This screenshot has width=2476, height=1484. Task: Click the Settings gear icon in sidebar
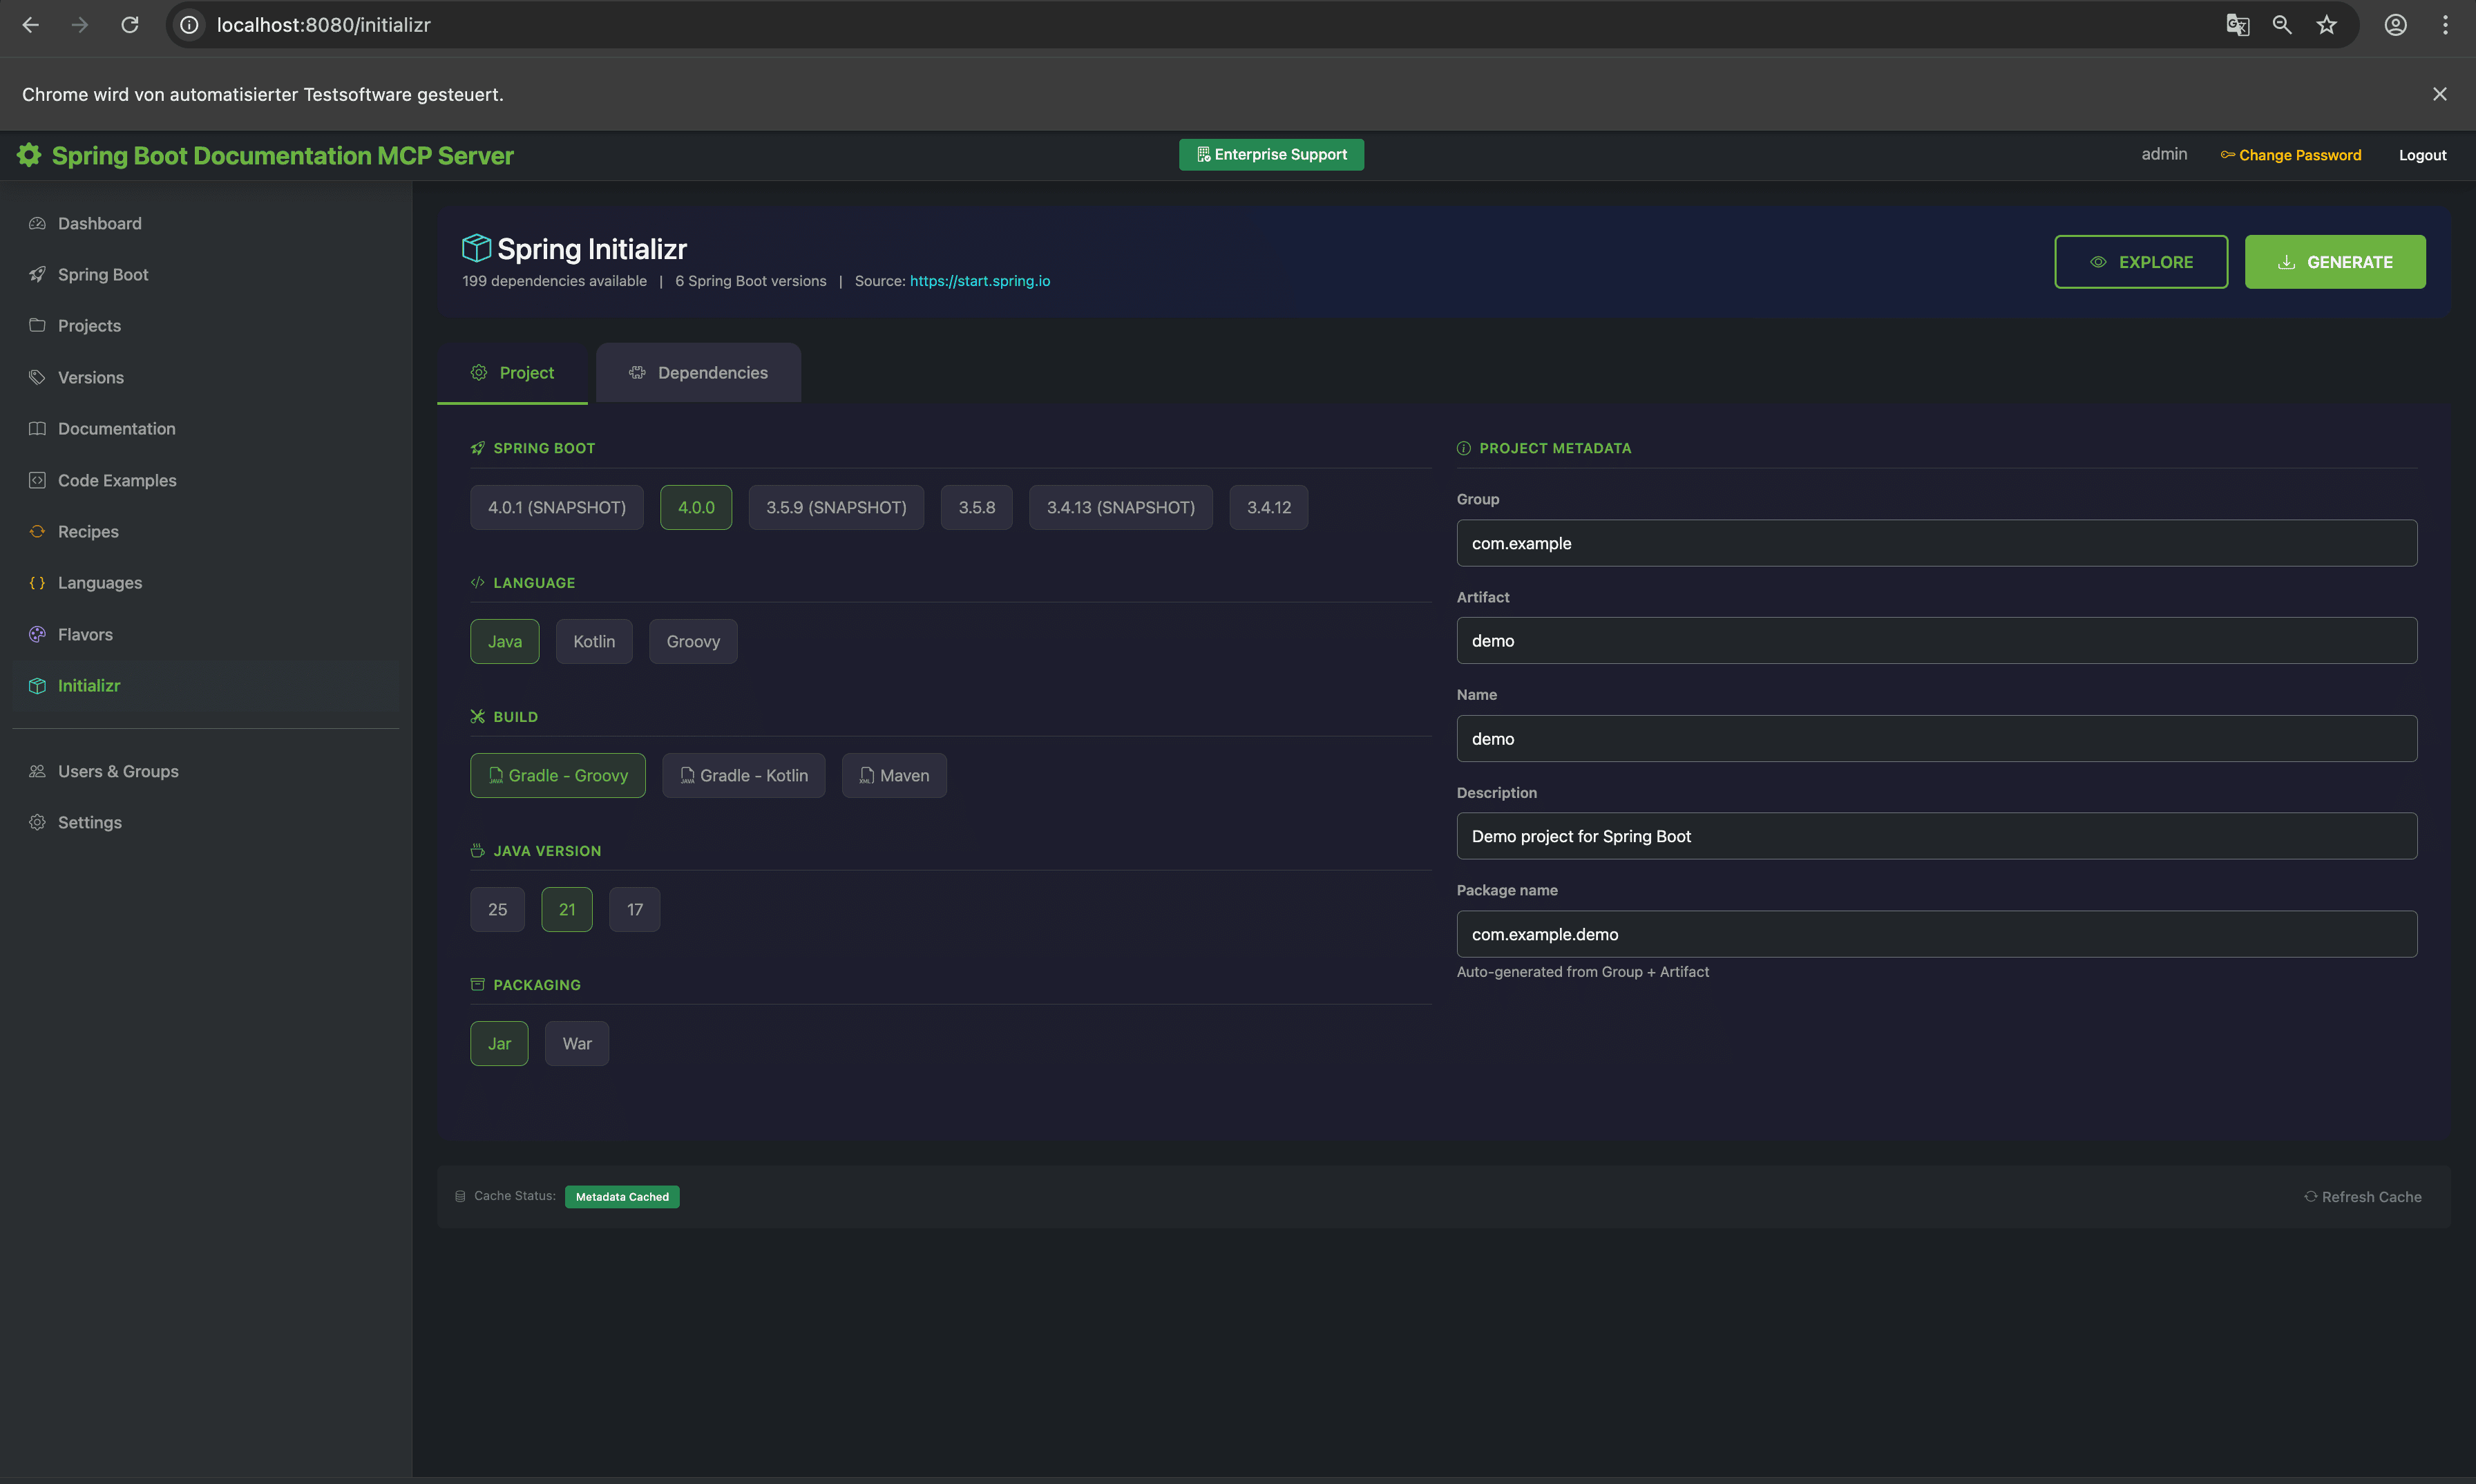coord(37,822)
